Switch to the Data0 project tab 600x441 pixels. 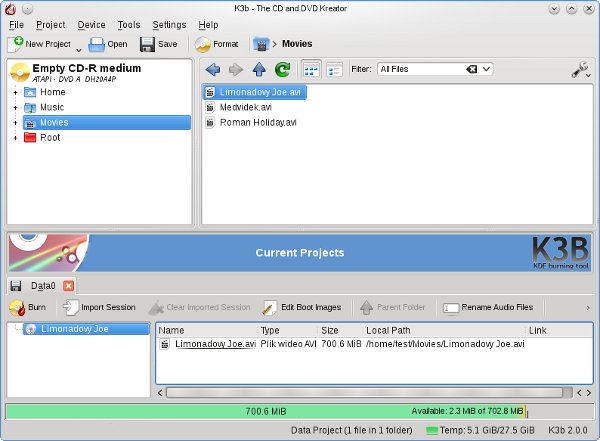pyautogui.click(x=43, y=286)
